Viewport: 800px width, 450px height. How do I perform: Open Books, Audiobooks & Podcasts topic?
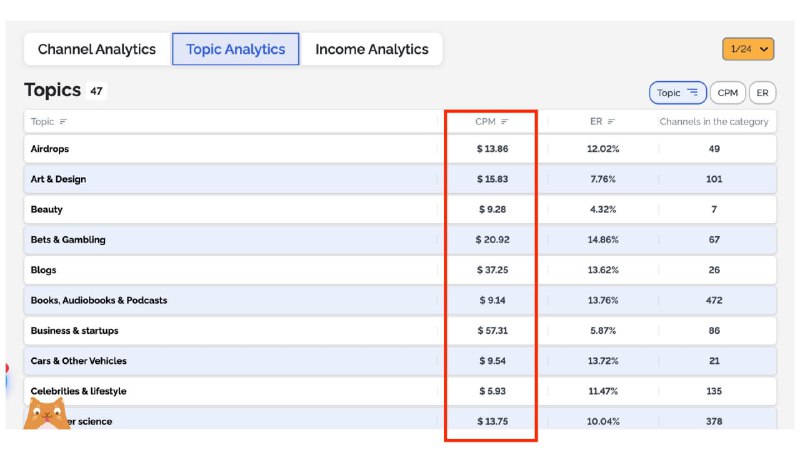(99, 300)
